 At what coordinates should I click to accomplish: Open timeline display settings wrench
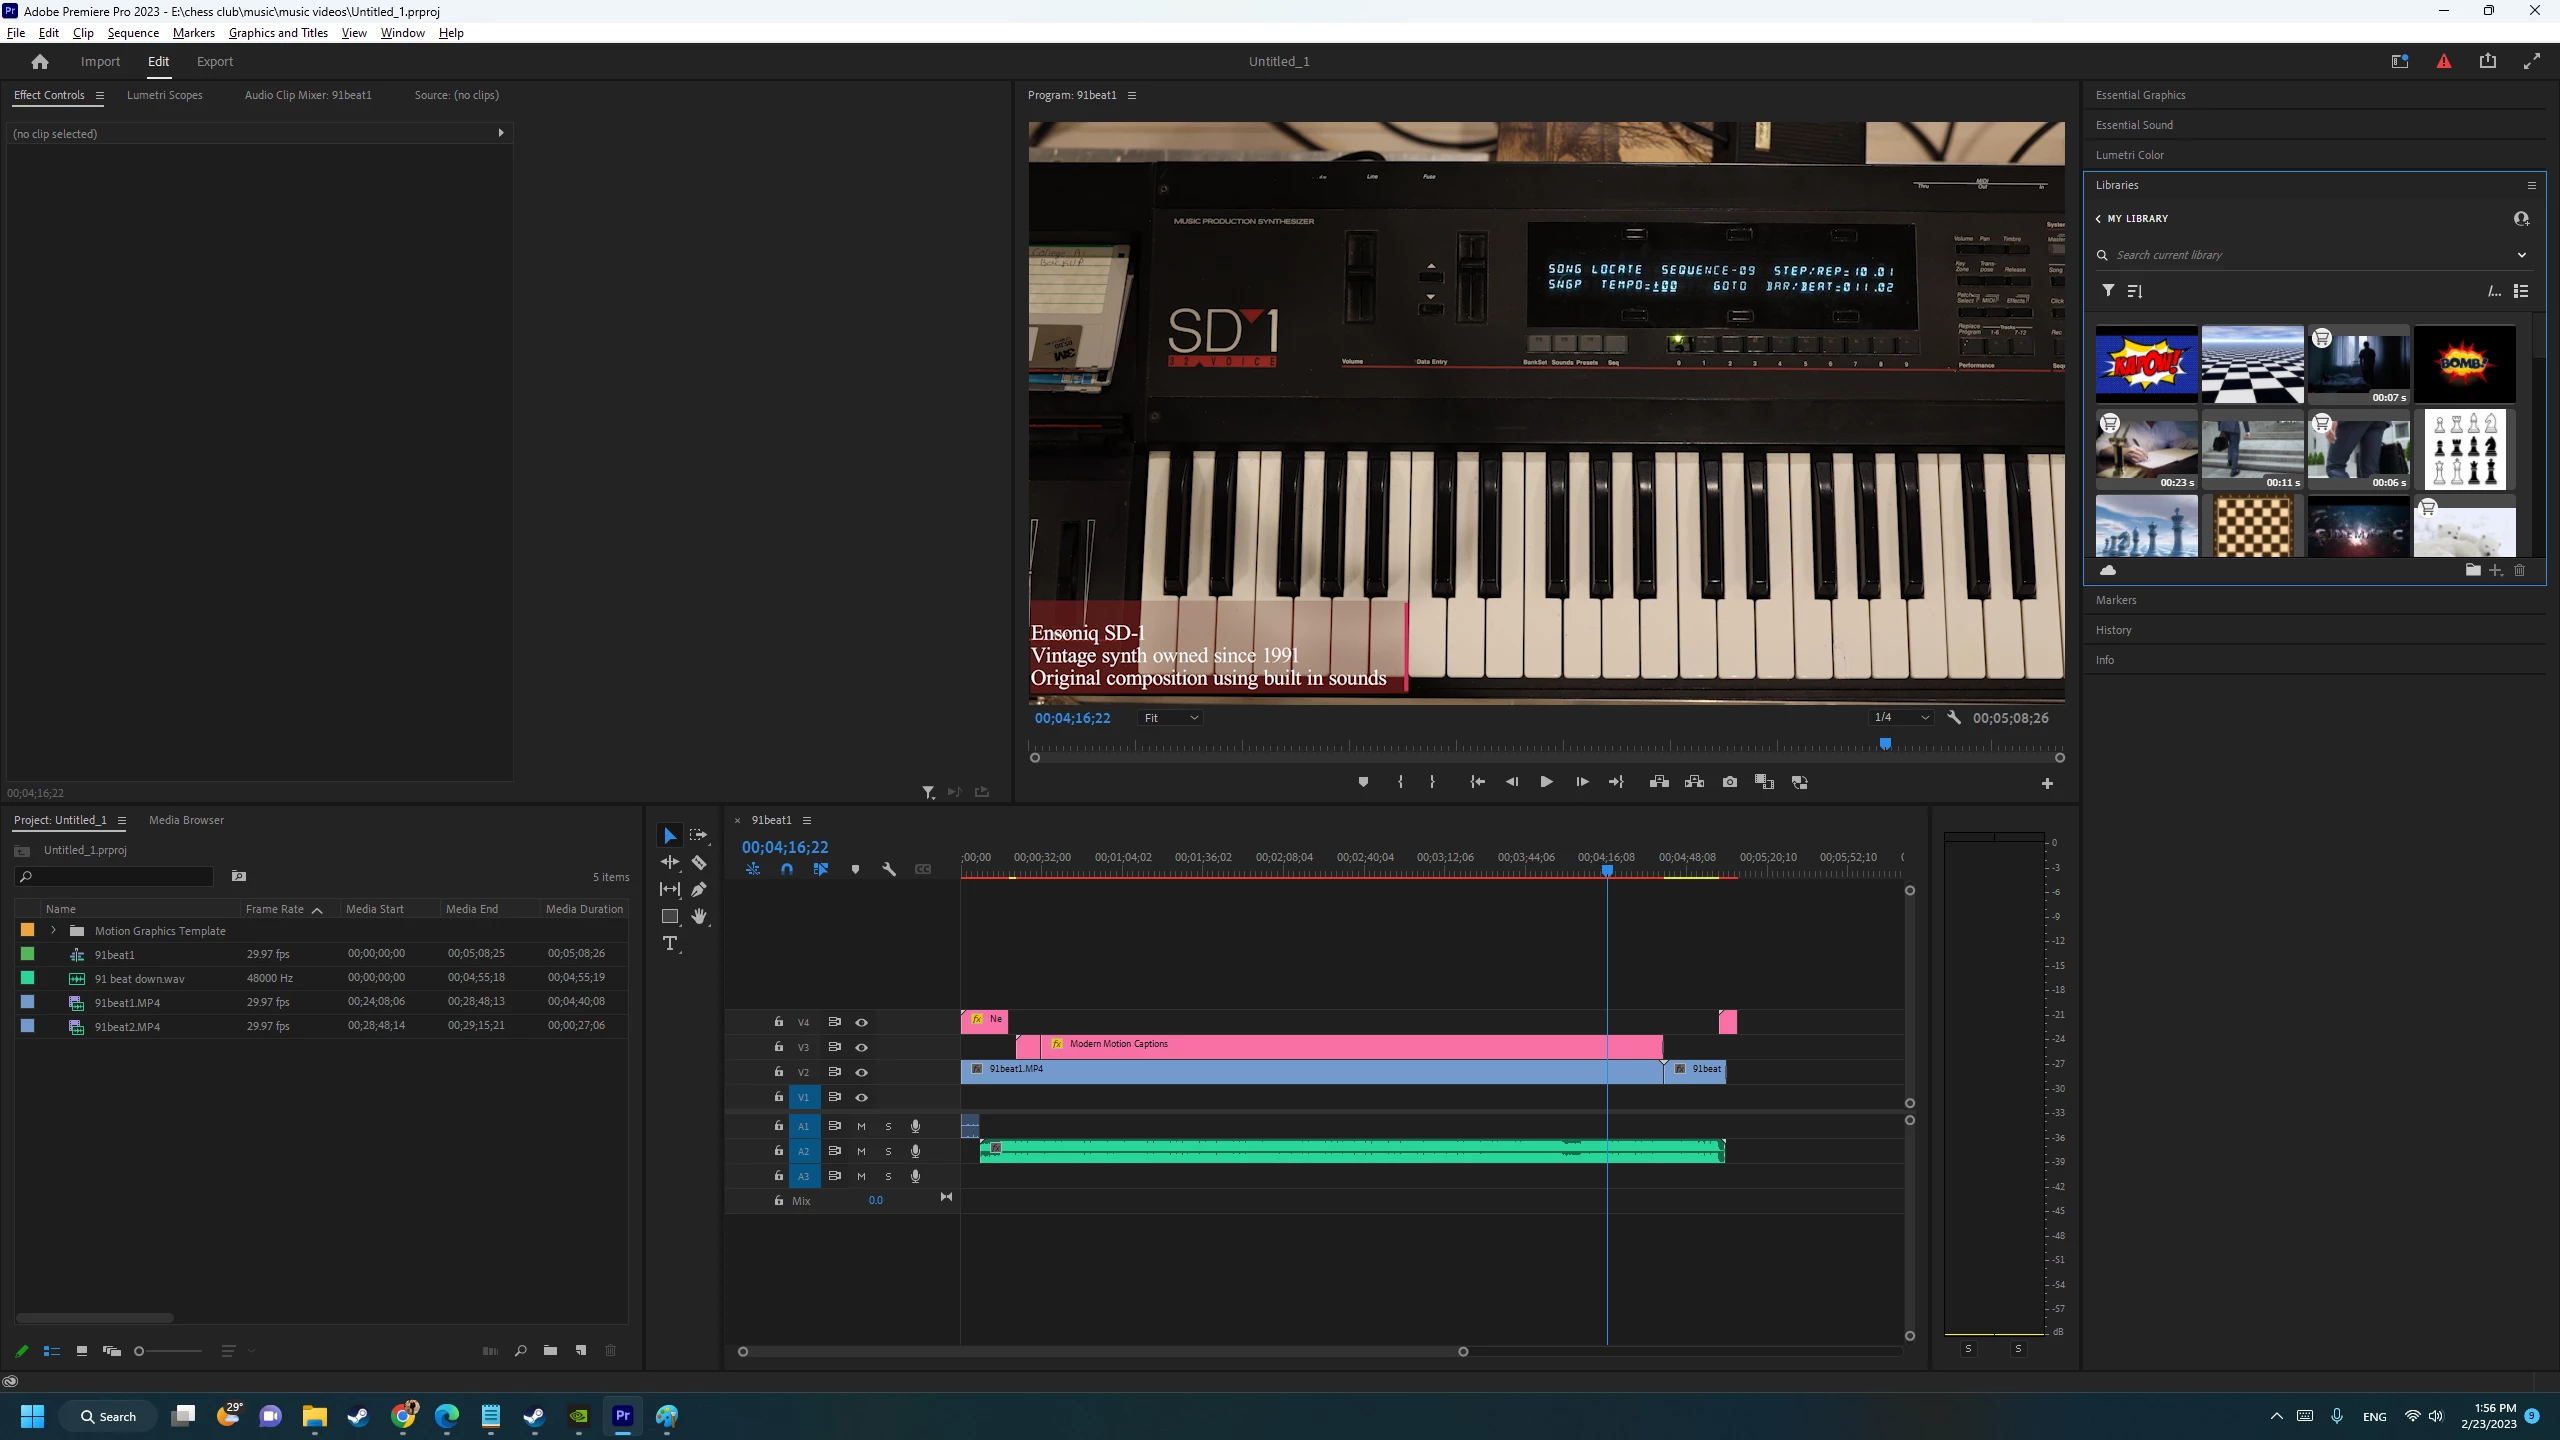coord(889,869)
